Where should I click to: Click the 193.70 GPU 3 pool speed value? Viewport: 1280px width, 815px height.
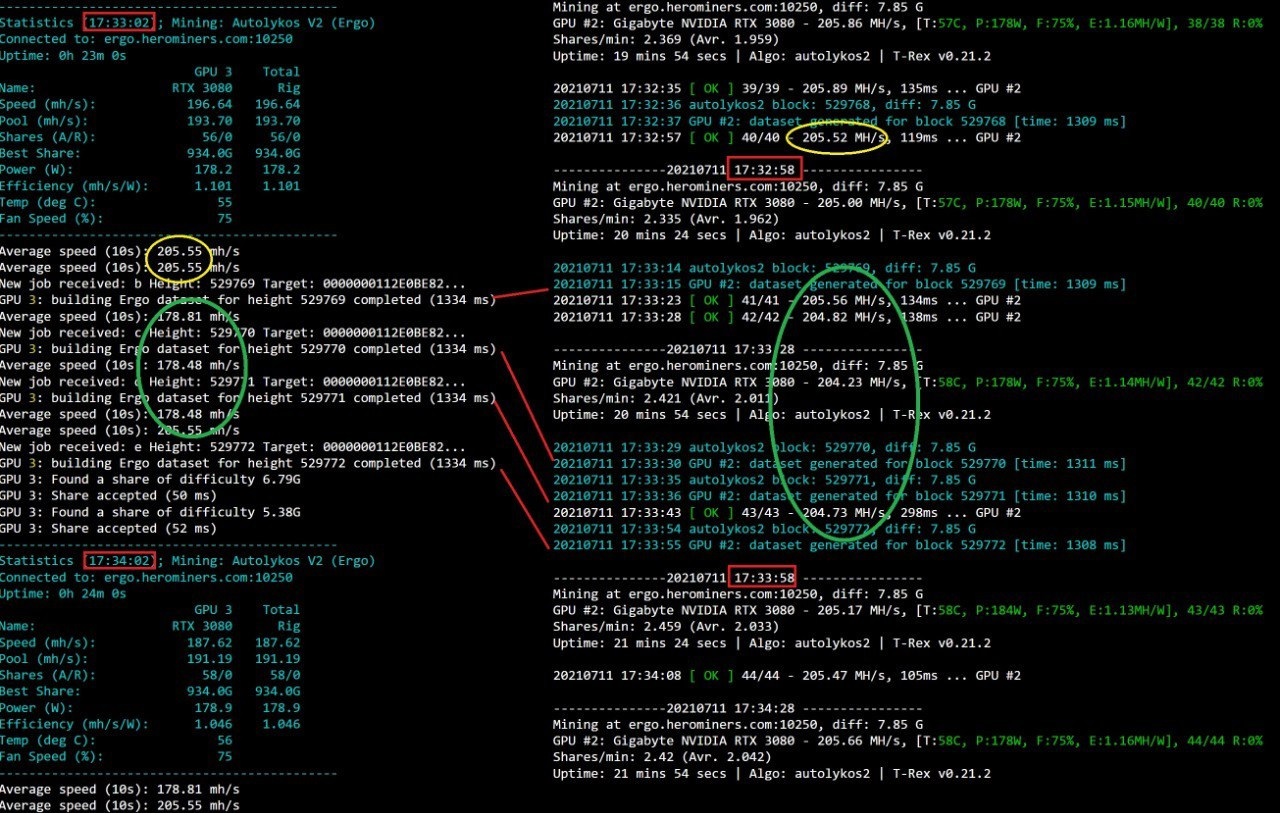click(x=210, y=120)
